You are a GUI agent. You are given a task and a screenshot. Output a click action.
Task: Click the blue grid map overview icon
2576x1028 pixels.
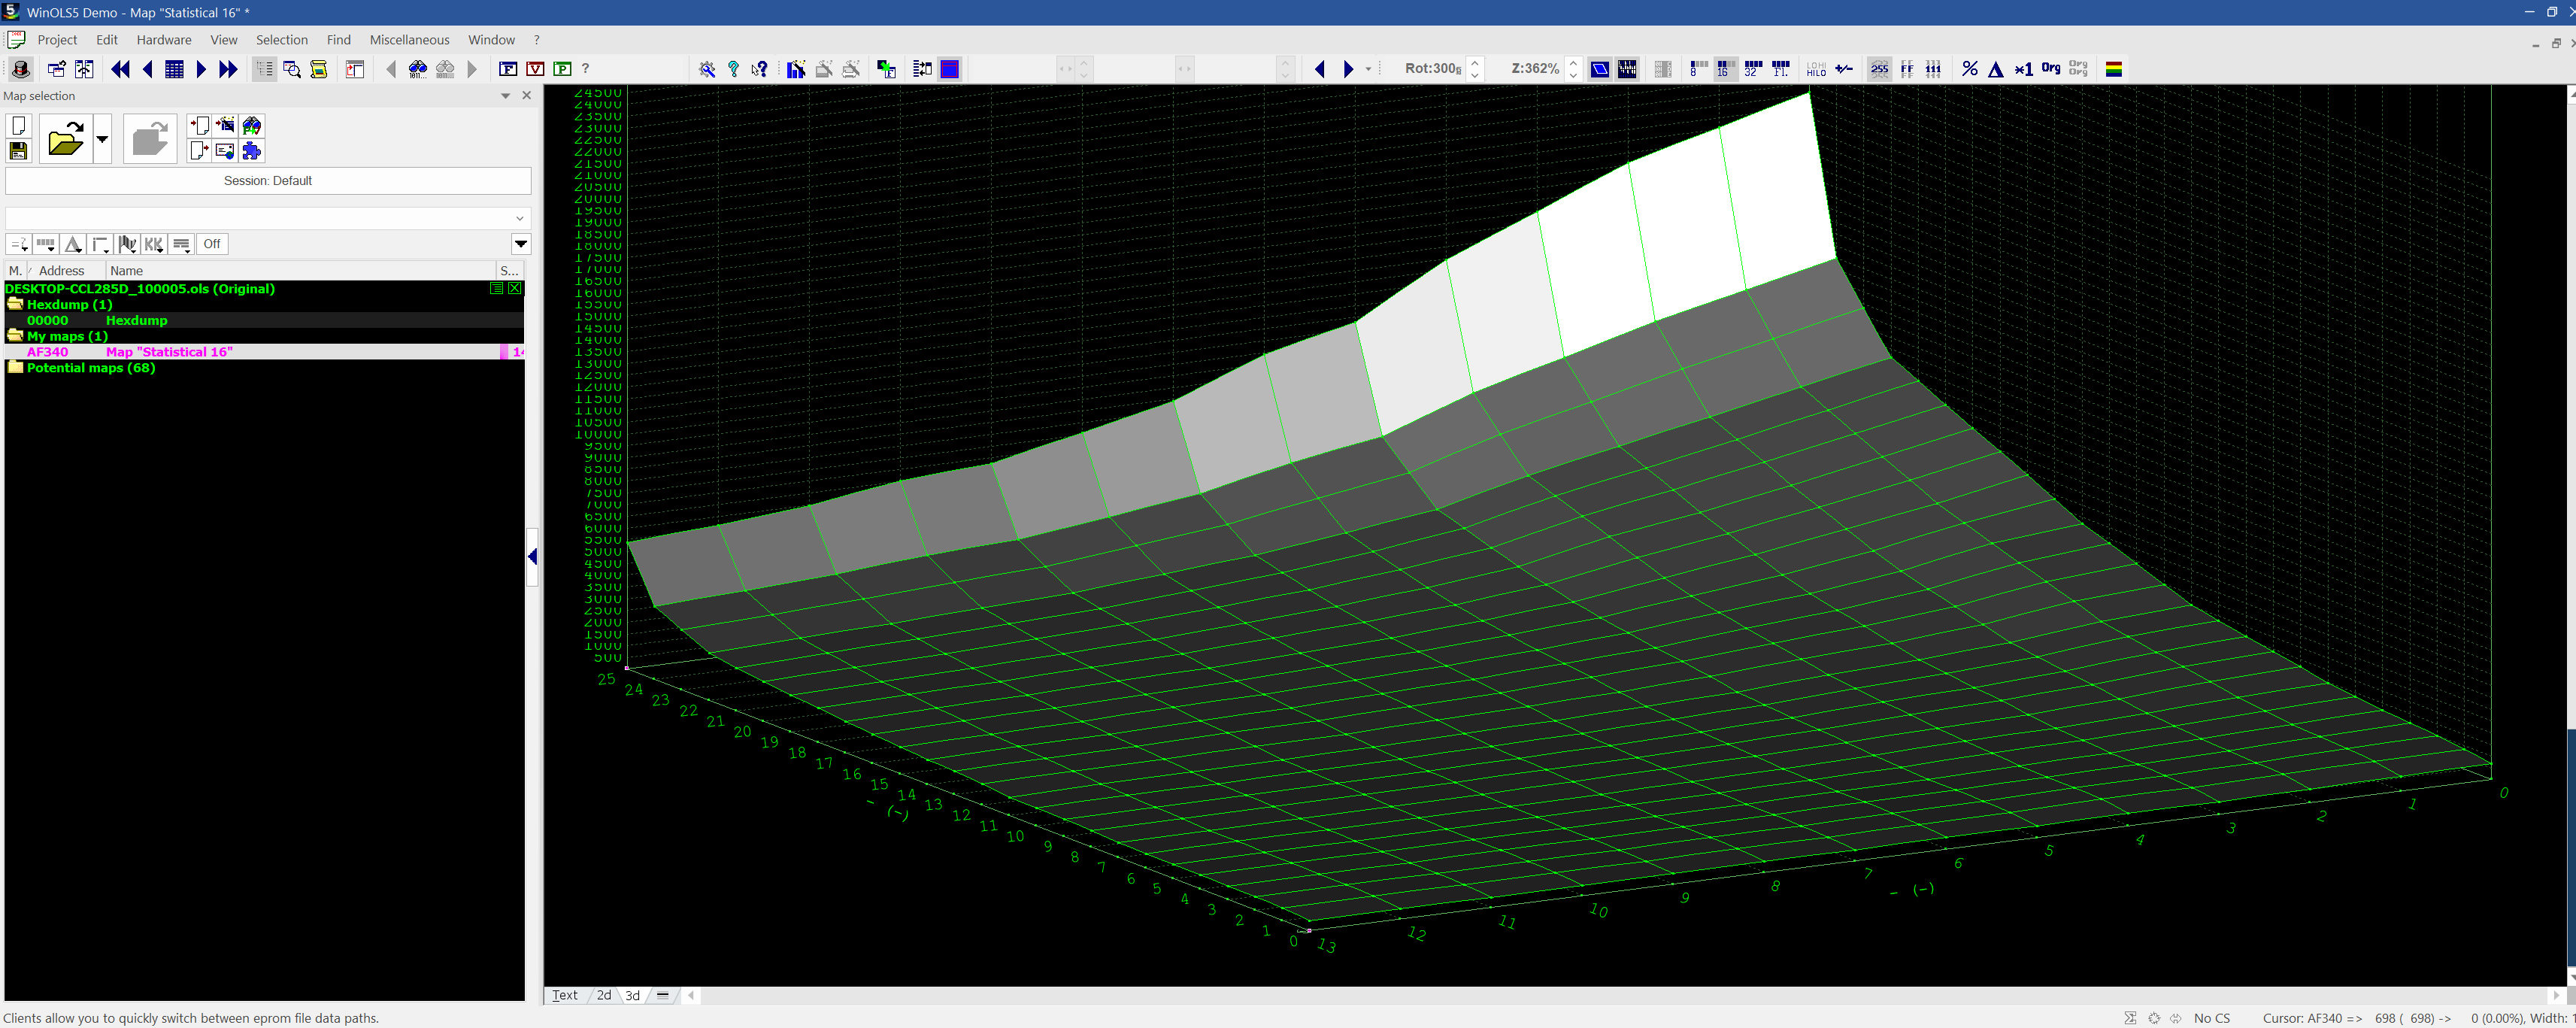[x=174, y=69]
